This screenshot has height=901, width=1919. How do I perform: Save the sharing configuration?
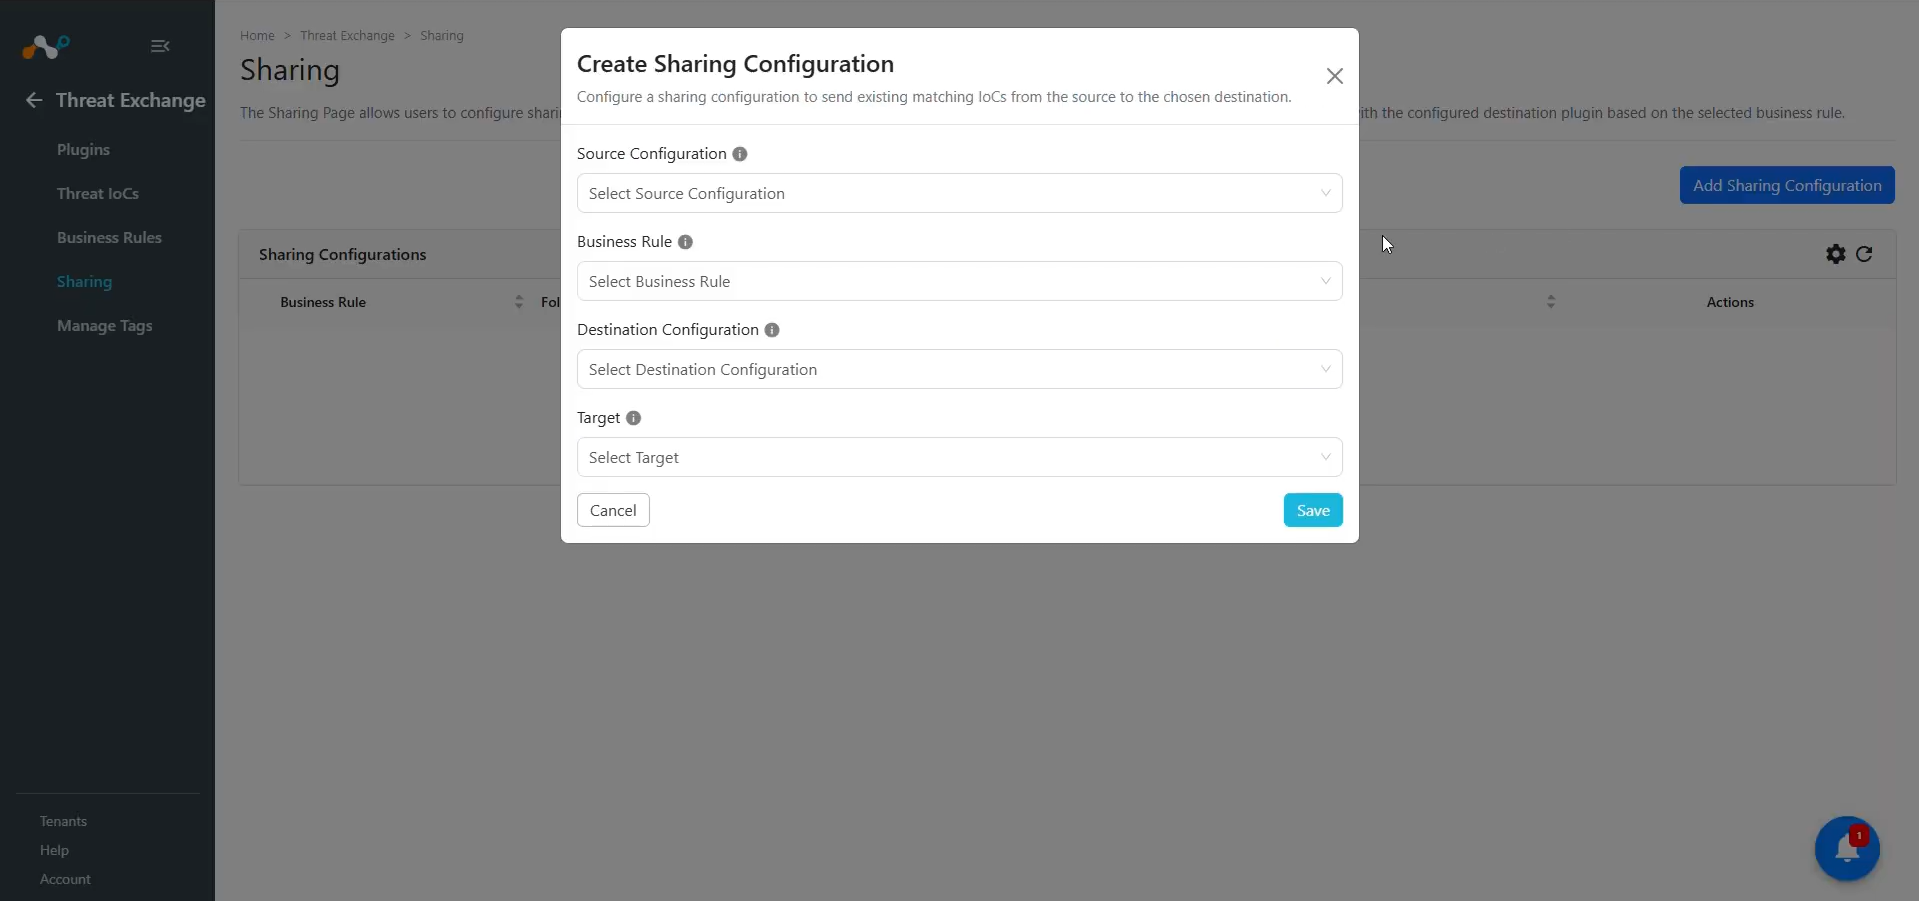1313,510
